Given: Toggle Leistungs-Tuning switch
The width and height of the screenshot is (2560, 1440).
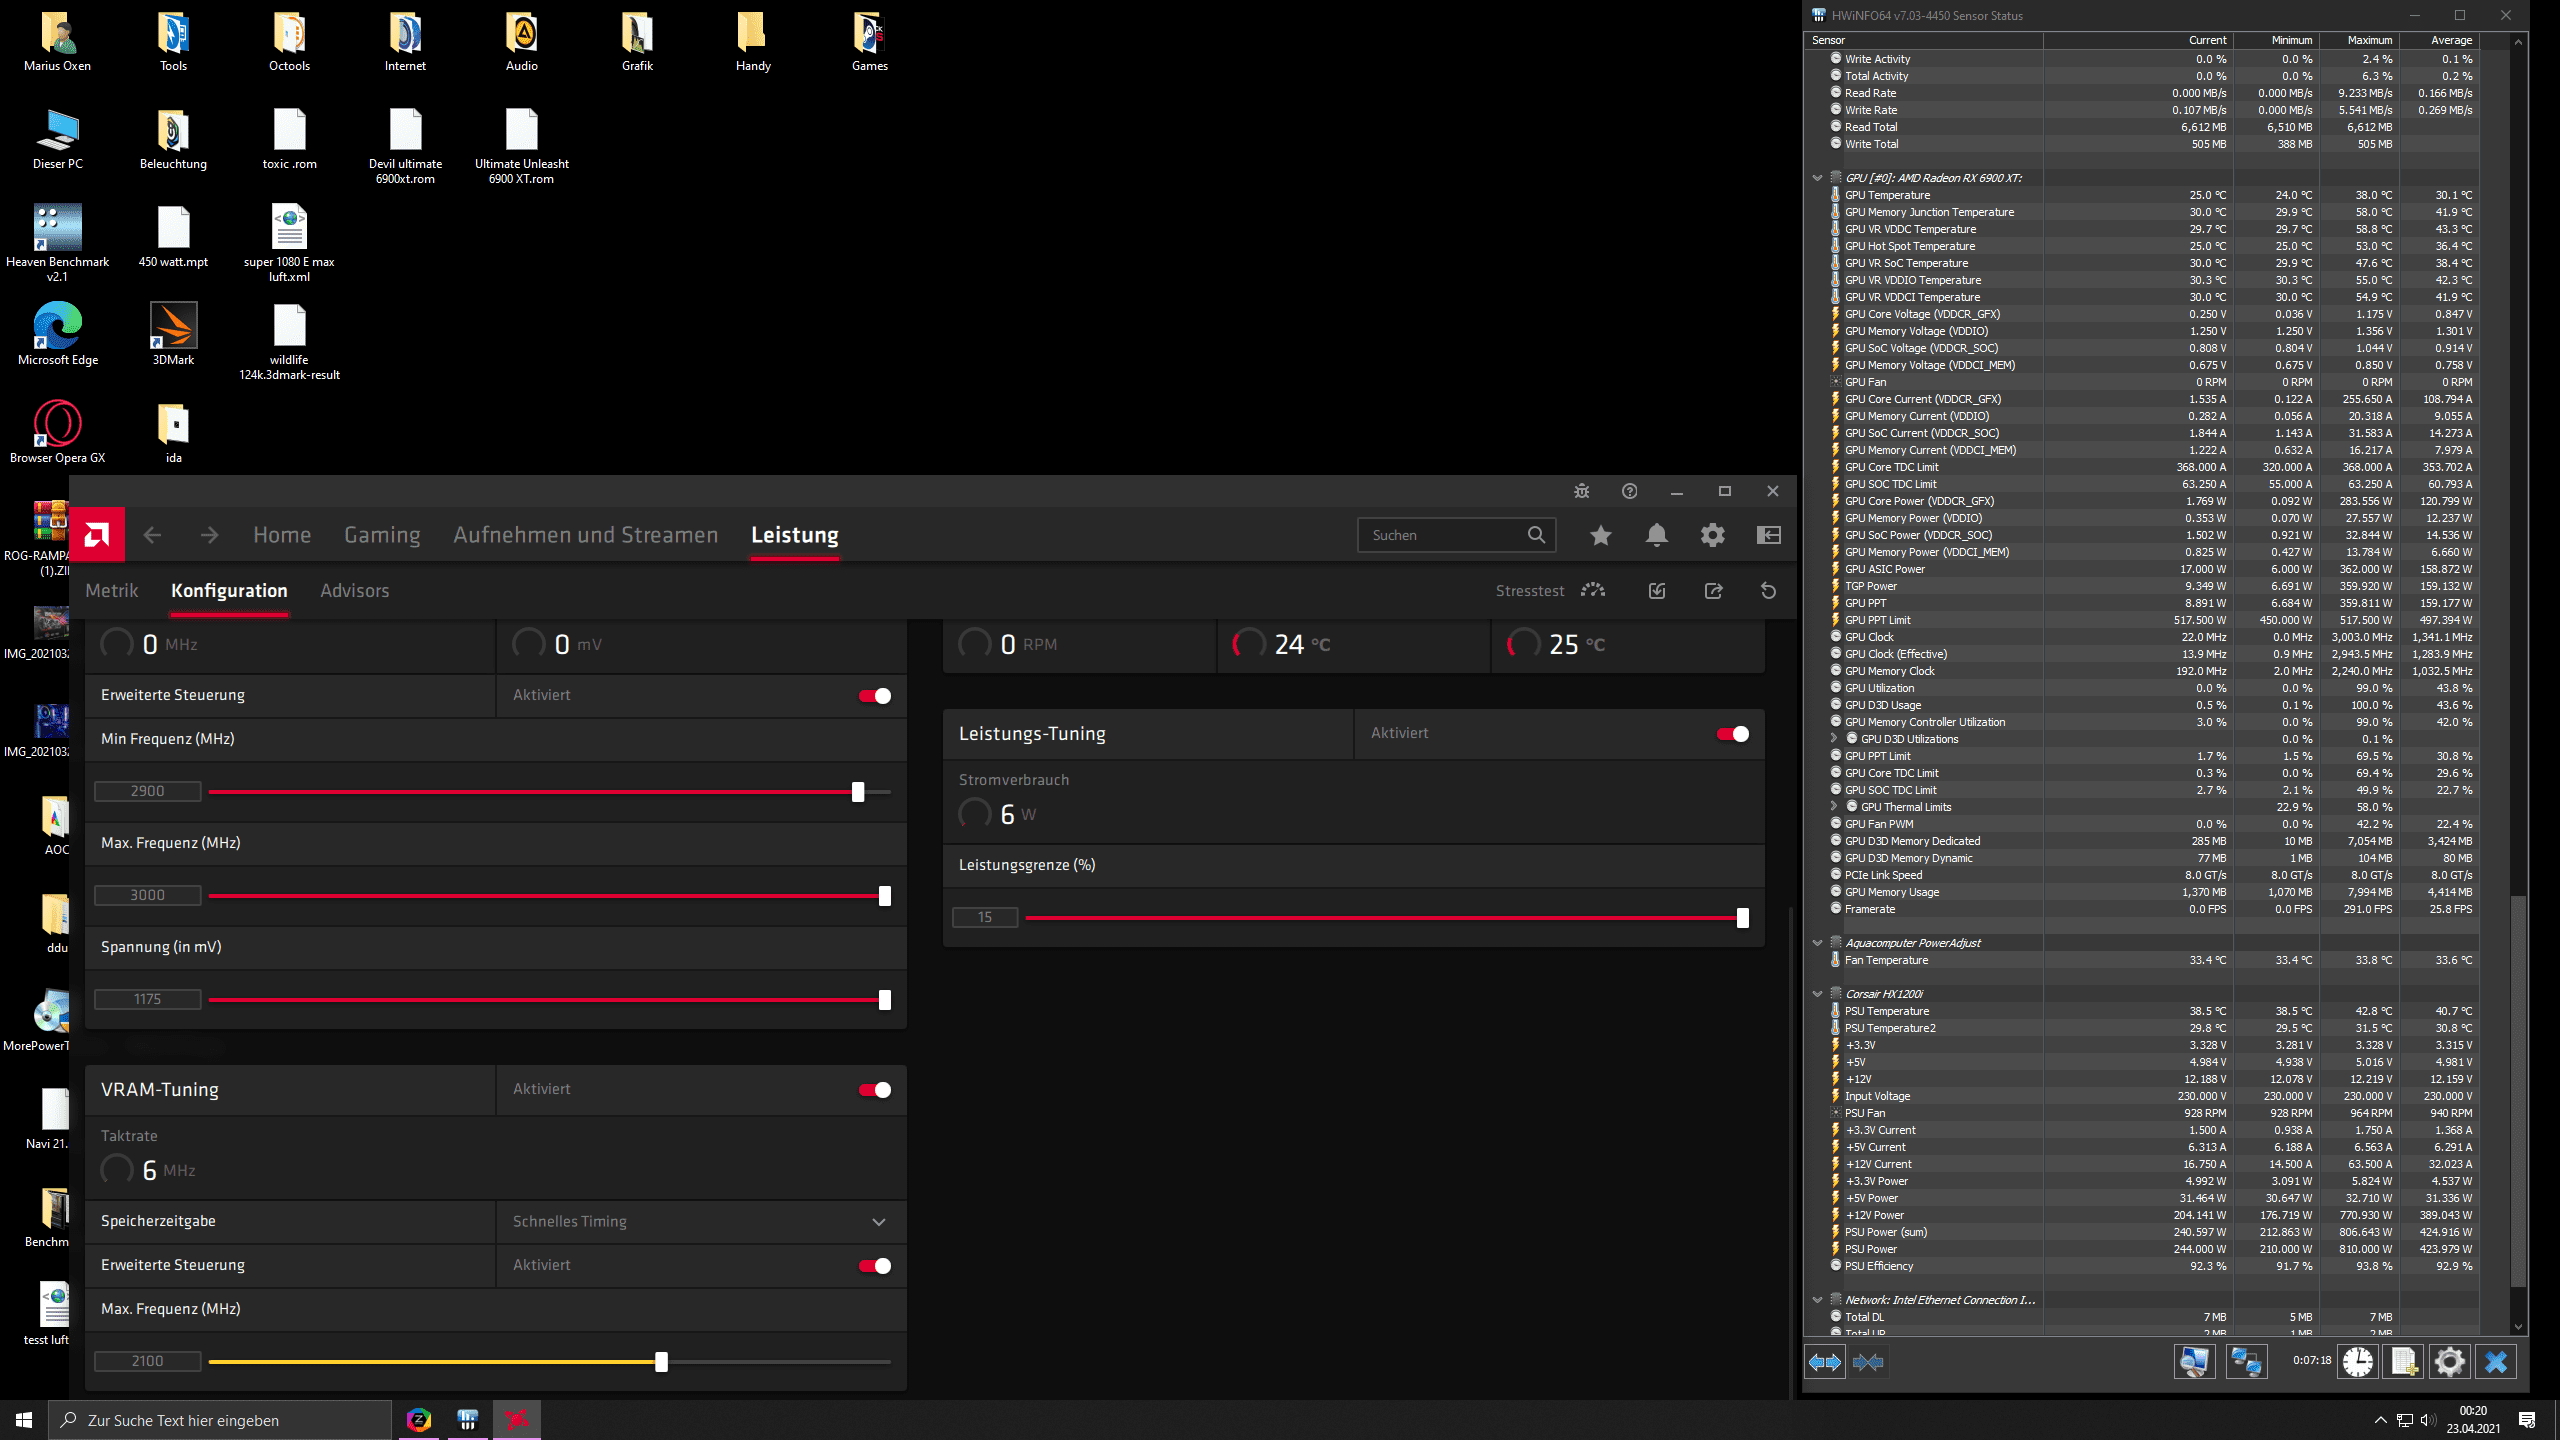Looking at the screenshot, I should (1733, 734).
